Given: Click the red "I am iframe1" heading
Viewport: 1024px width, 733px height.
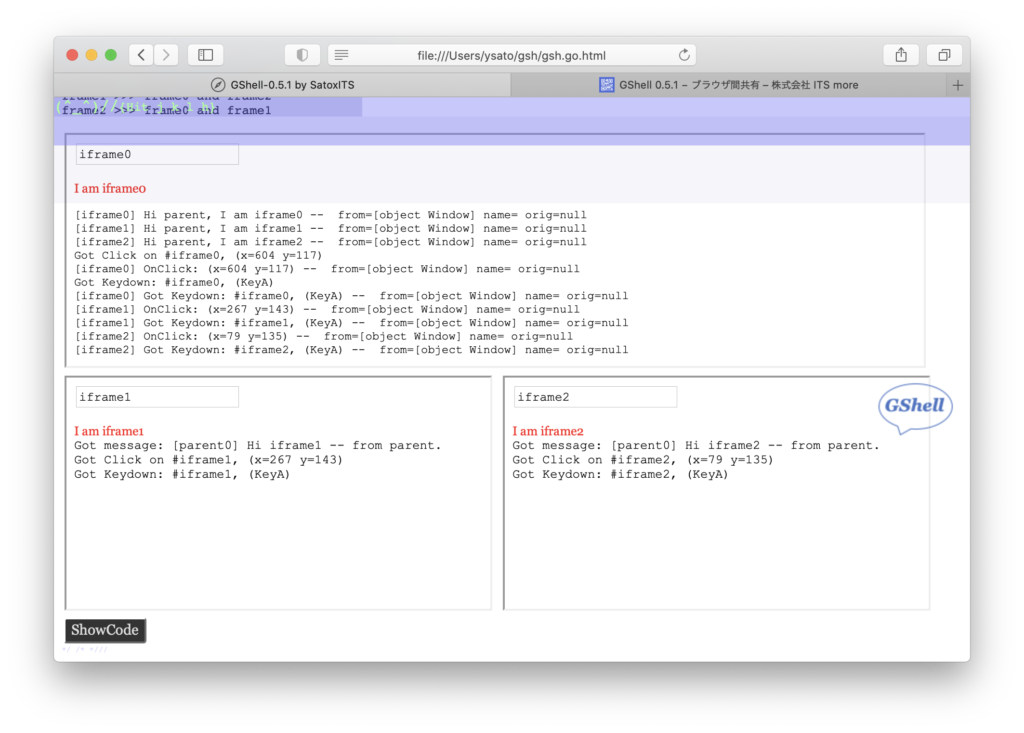Looking at the screenshot, I should (109, 431).
